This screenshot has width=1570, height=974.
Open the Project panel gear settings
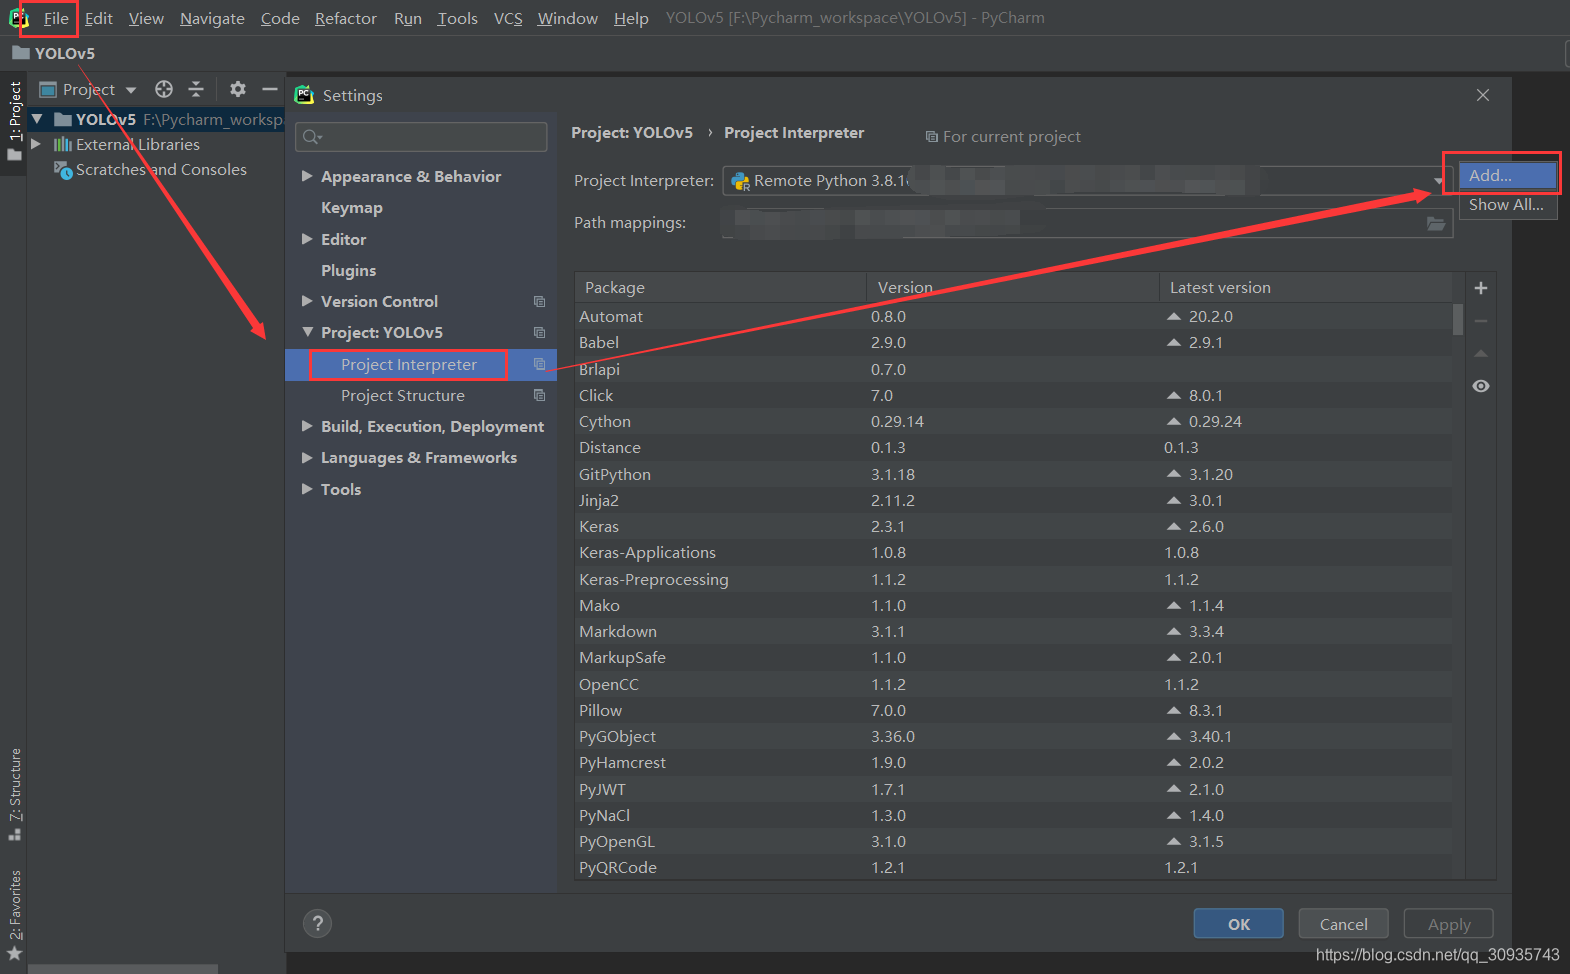click(237, 89)
